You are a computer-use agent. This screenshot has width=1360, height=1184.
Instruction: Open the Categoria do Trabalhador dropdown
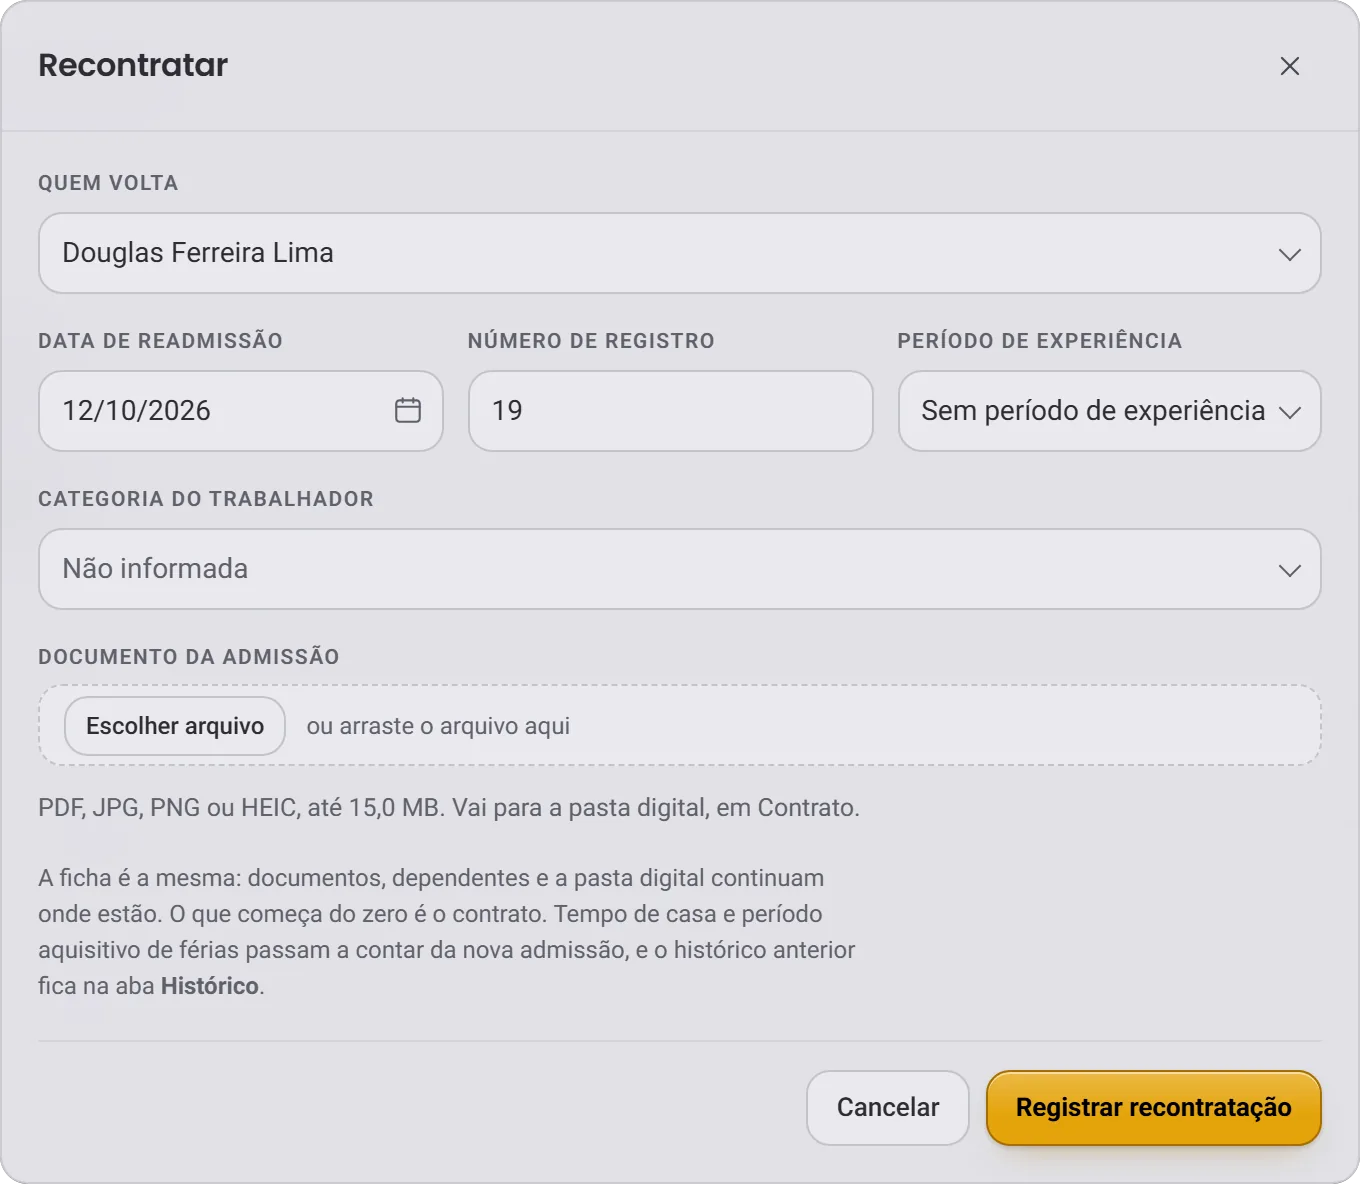680,569
